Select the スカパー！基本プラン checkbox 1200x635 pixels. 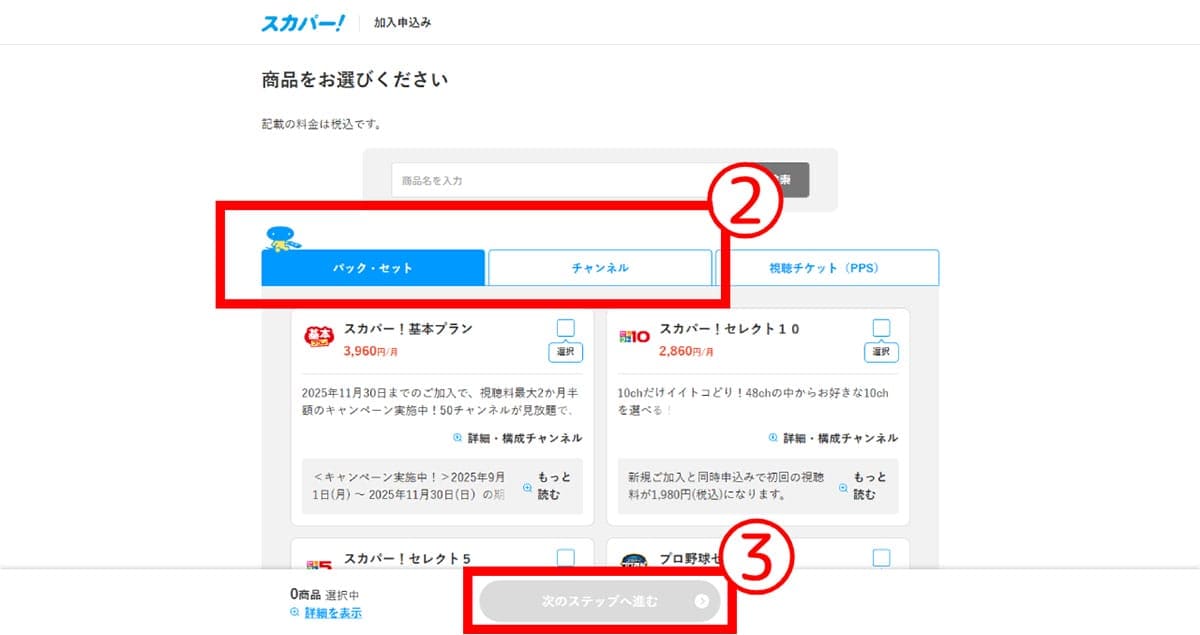566,327
